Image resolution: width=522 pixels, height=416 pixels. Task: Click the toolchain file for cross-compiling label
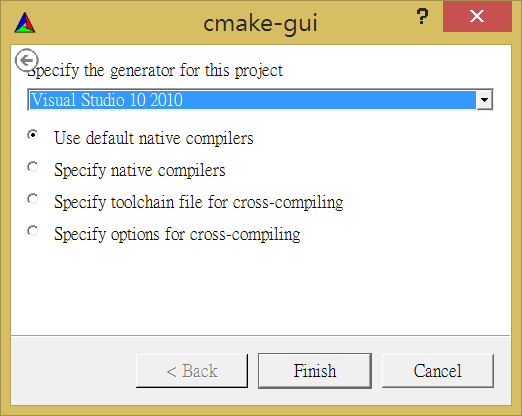point(199,202)
